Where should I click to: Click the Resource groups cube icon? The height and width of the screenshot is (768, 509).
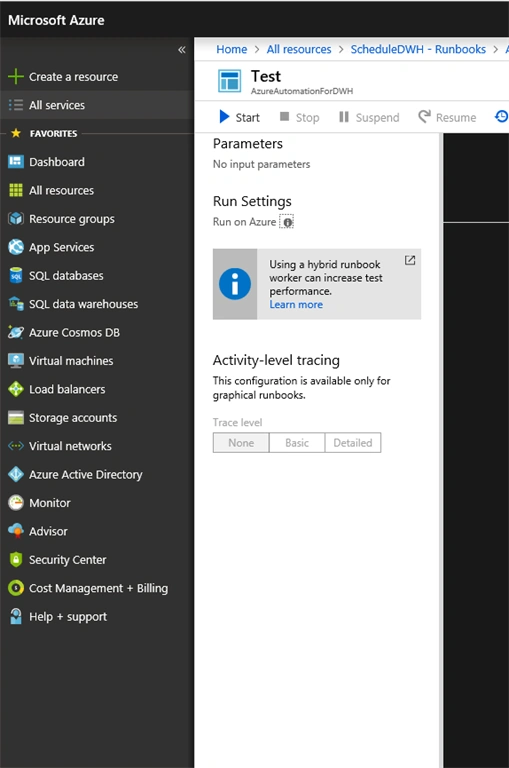pyautogui.click(x=16, y=218)
